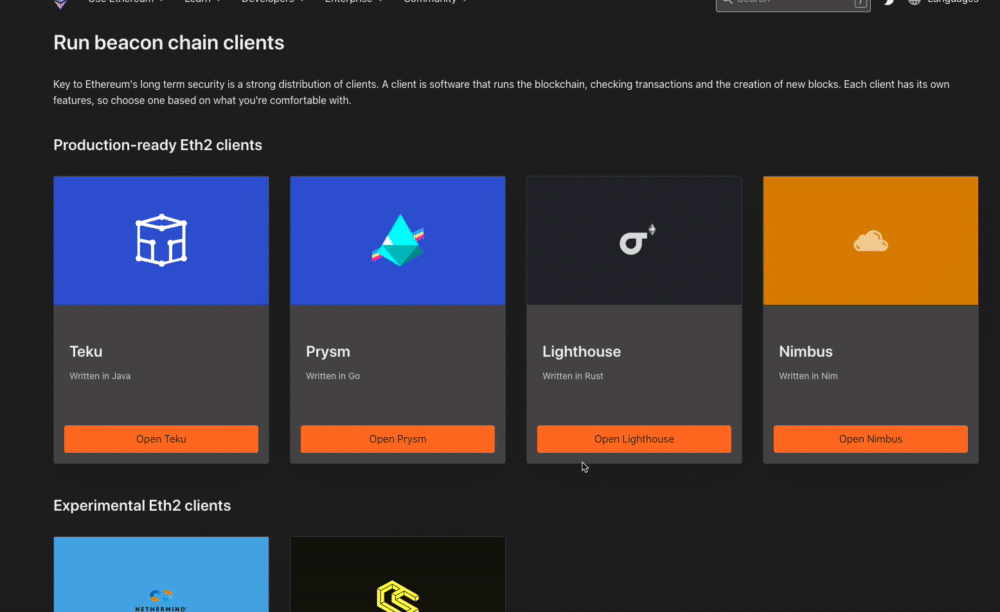Click the paragraph about Ethereum's long term security

pos(501,92)
